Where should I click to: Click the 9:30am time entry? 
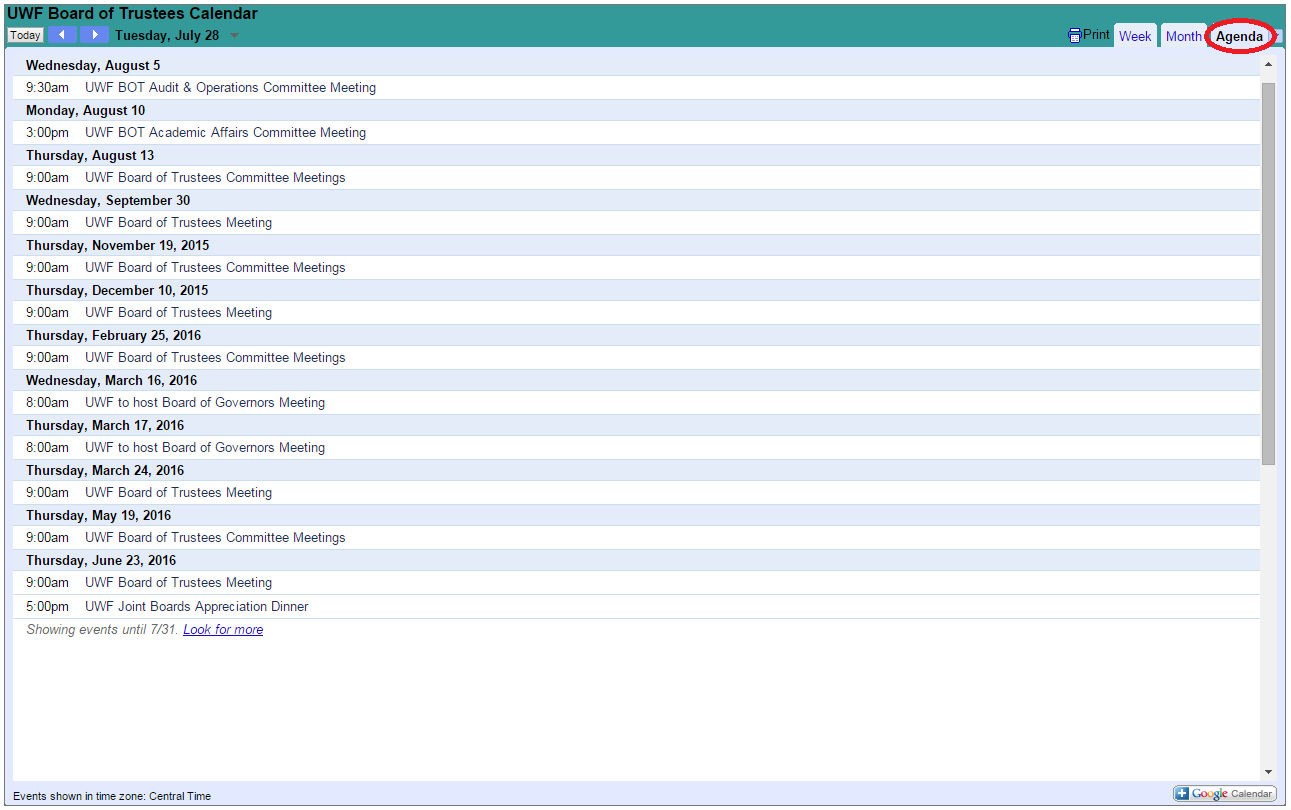click(x=47, y=88)
